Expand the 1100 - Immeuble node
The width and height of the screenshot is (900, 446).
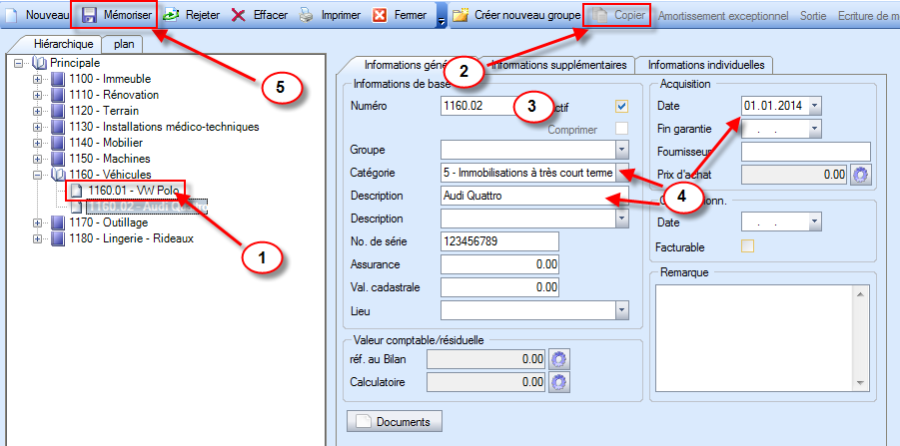pos(38,79)
